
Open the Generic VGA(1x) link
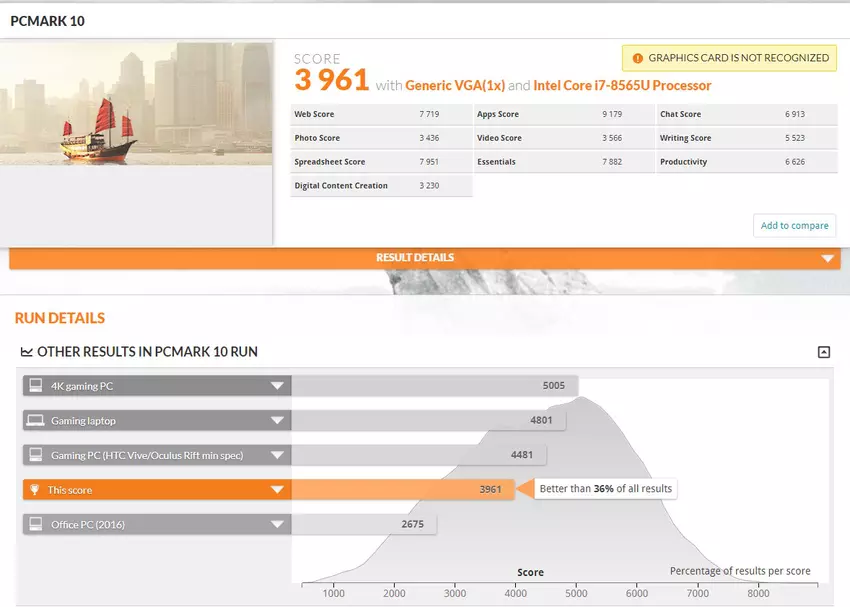point(453,85)
